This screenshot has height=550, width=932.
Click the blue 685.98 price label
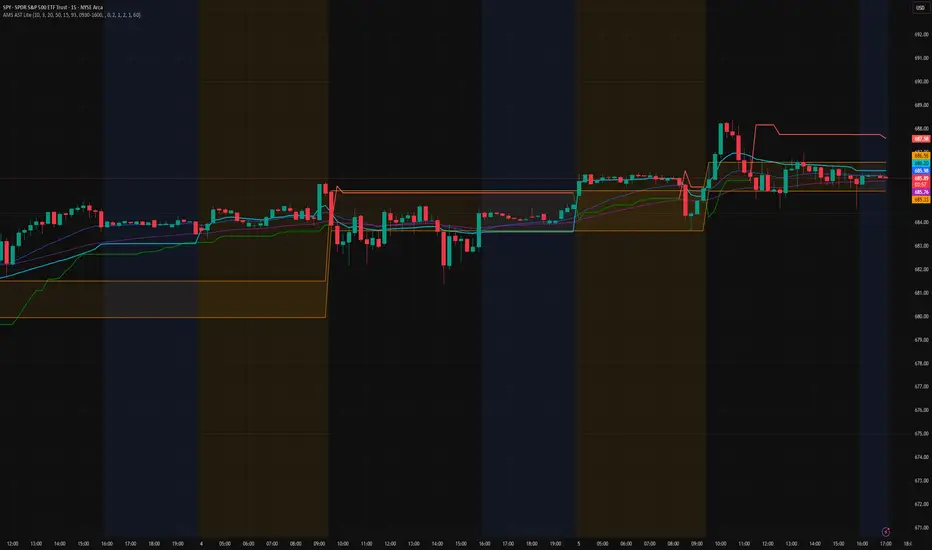(921, 171)
